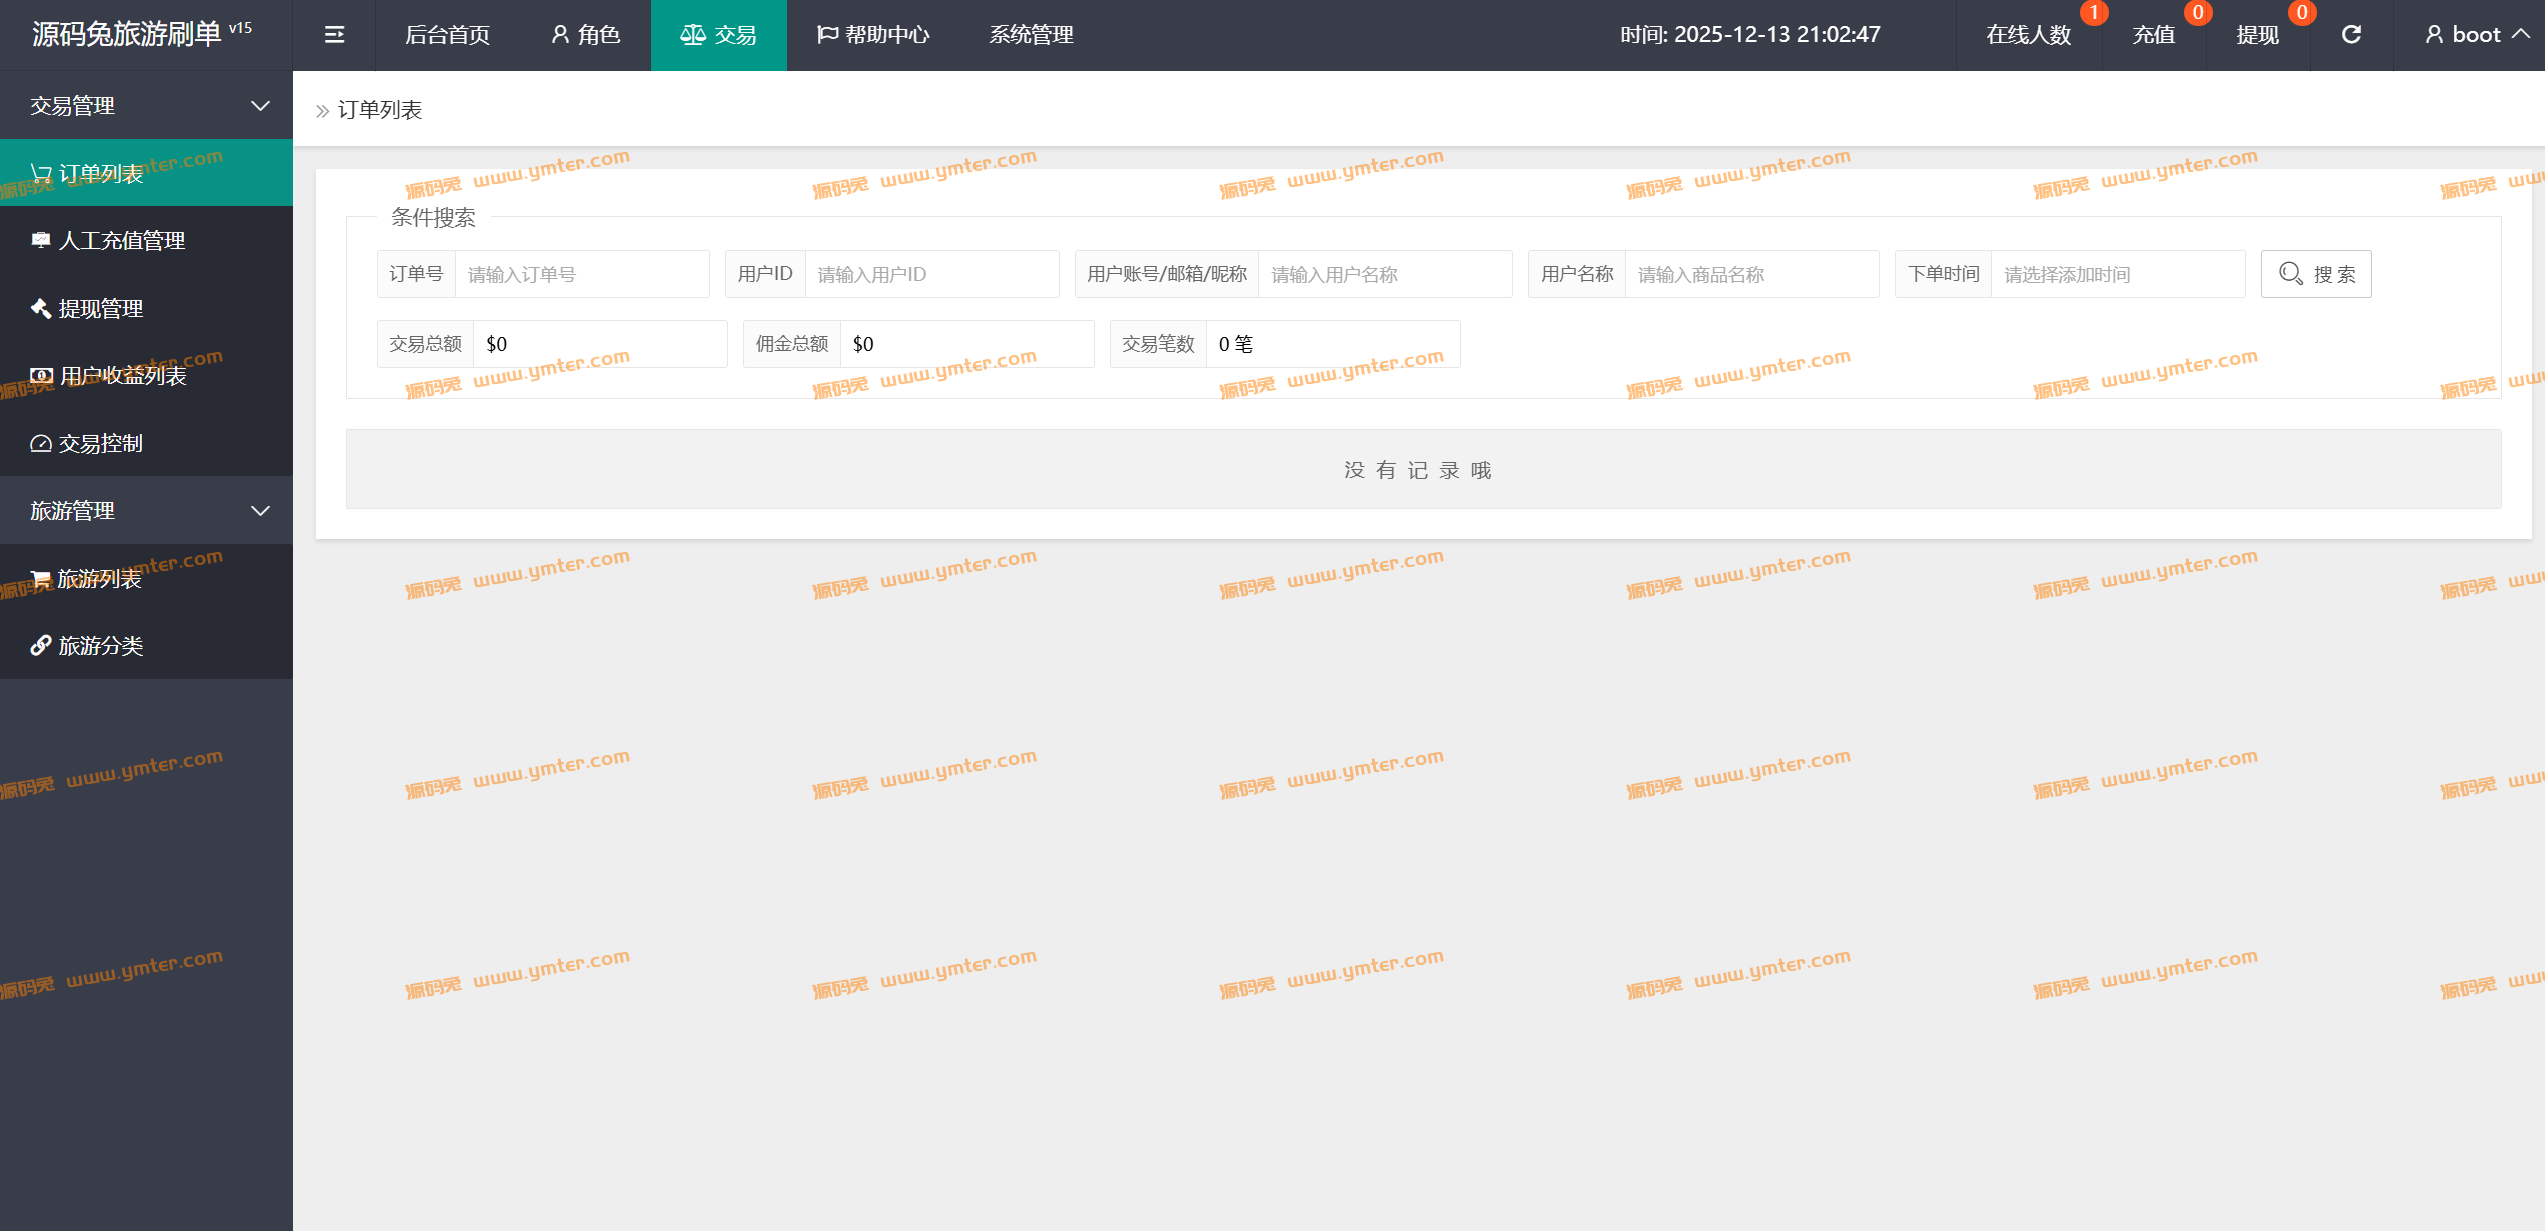The height and width of the screenshot is (1231, 2545).
Task: Click the refresh icon in top bar
Action: click(2351, 35)
